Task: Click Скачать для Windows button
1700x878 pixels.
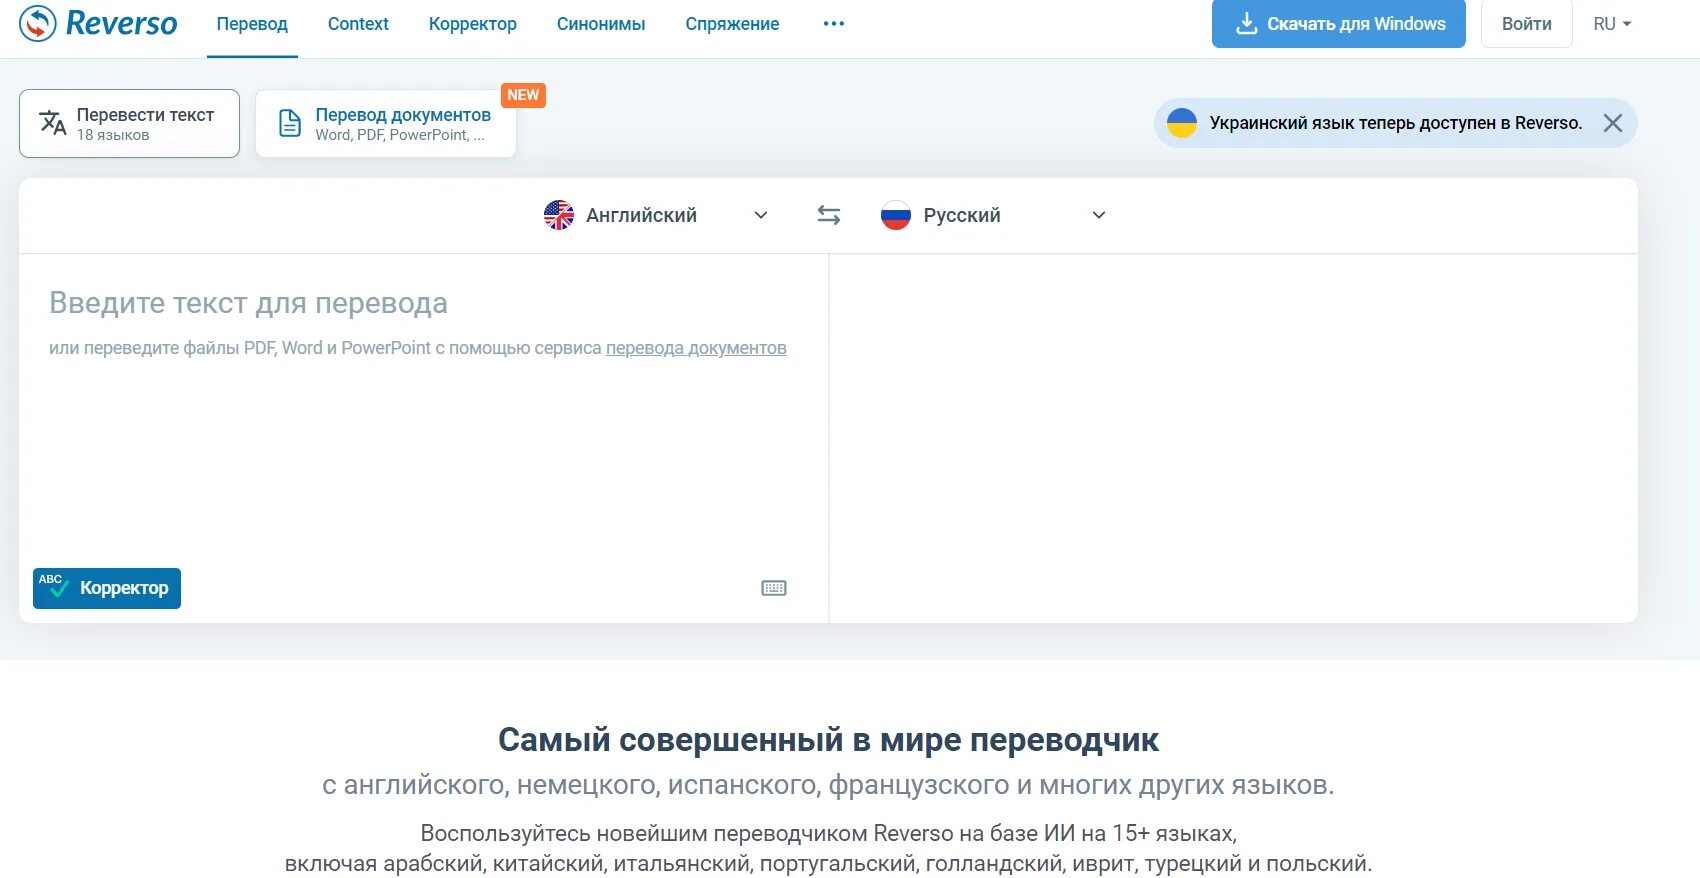Action: (1339, 24)
